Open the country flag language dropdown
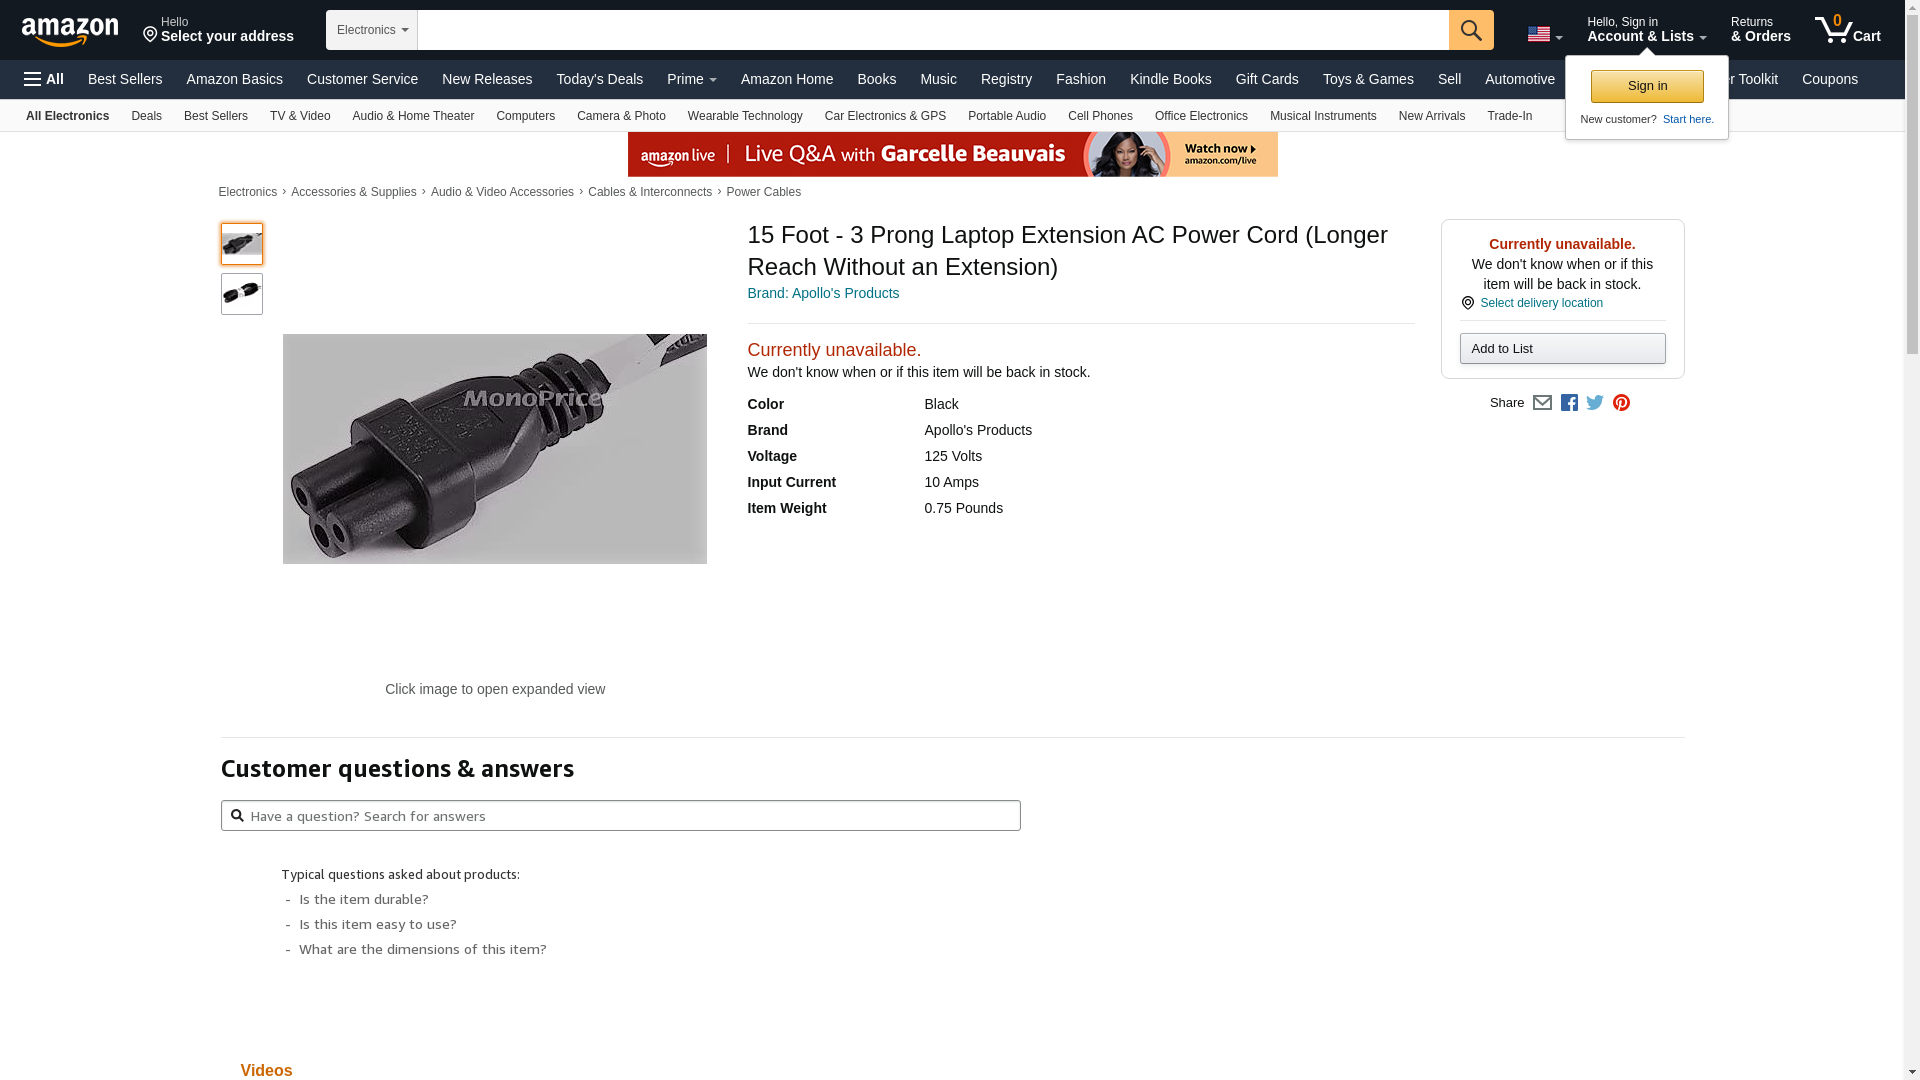Image resolution: width=1920 pixels, height=1080 pixels. point(1545,34)
